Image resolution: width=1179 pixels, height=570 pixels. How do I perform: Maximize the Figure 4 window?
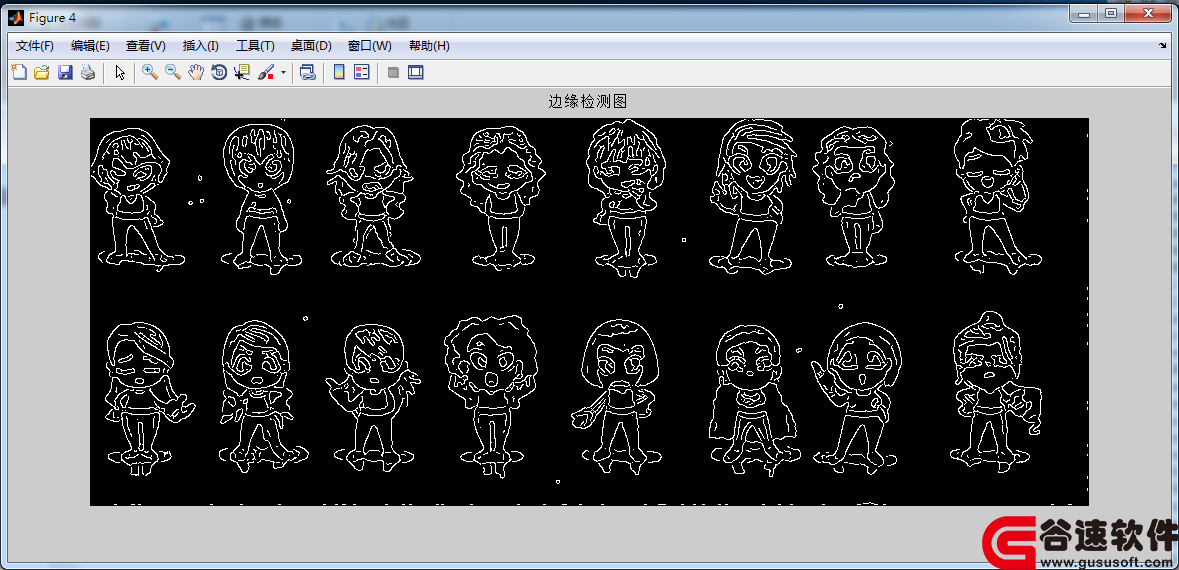(1111, 13)
